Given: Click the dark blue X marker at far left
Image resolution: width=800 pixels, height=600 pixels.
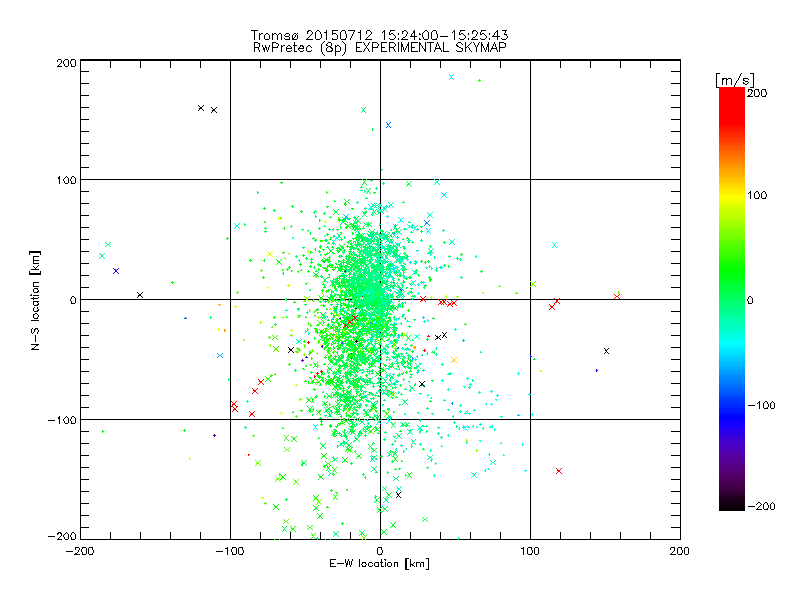Looking at the screenshot, I should tap(116, 271).
